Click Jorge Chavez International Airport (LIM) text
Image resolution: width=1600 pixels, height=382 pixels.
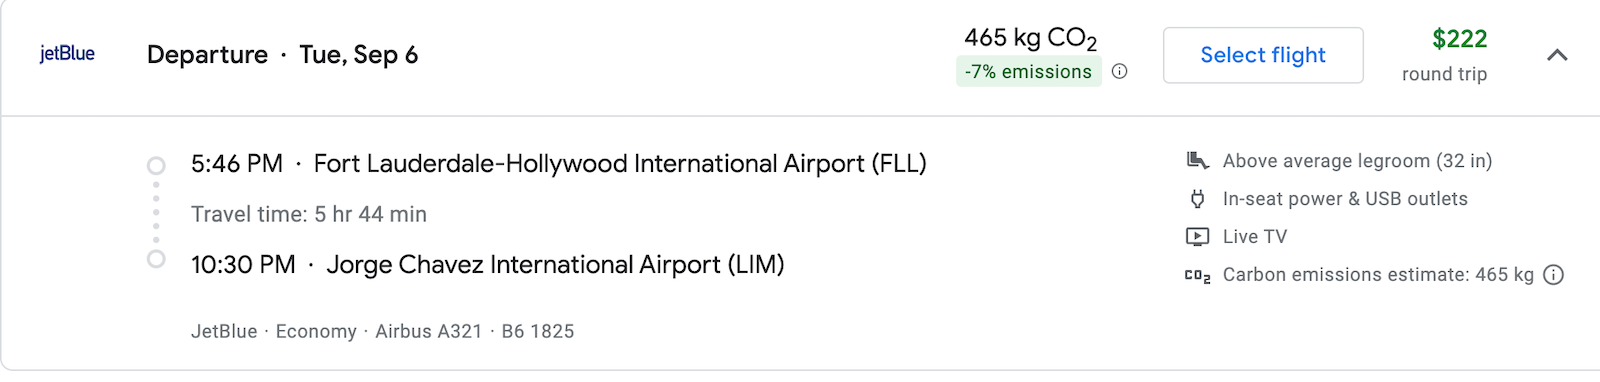tap(555, 264)
